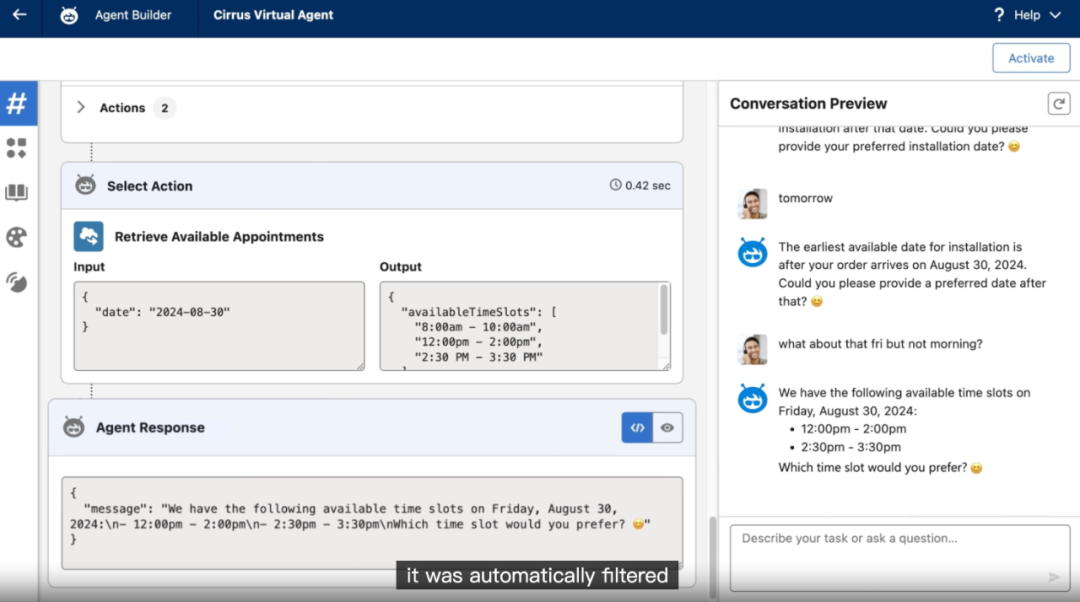Click the Cirrus Virtual Agent title
The width and height of the screenshot is (1080, 602).
click(273, 15)
